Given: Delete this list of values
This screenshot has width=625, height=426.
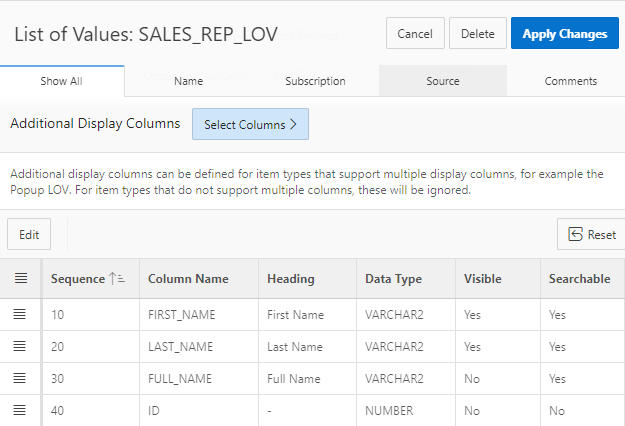Looking at the screenshot, I should (x=478, y=33).
